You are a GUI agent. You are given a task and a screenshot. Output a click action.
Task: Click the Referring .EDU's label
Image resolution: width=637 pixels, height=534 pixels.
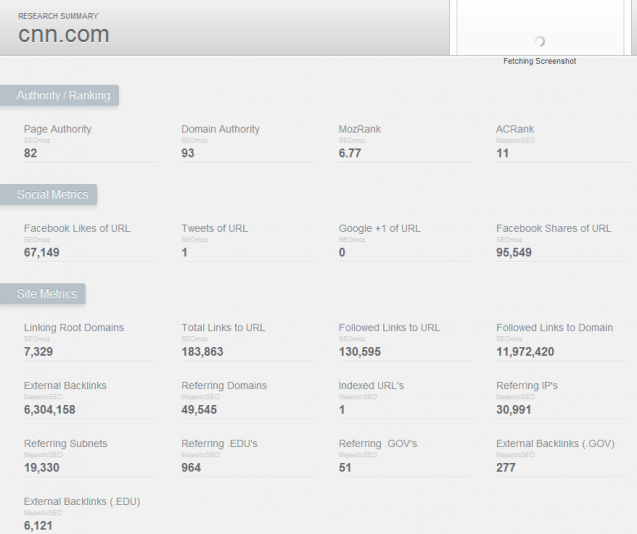coord(219,444)
